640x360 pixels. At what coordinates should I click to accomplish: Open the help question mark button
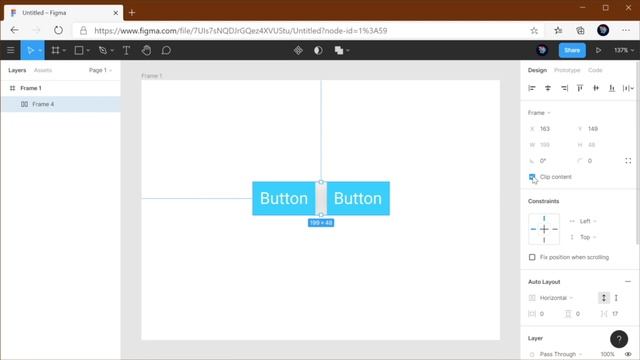[619, 339]
